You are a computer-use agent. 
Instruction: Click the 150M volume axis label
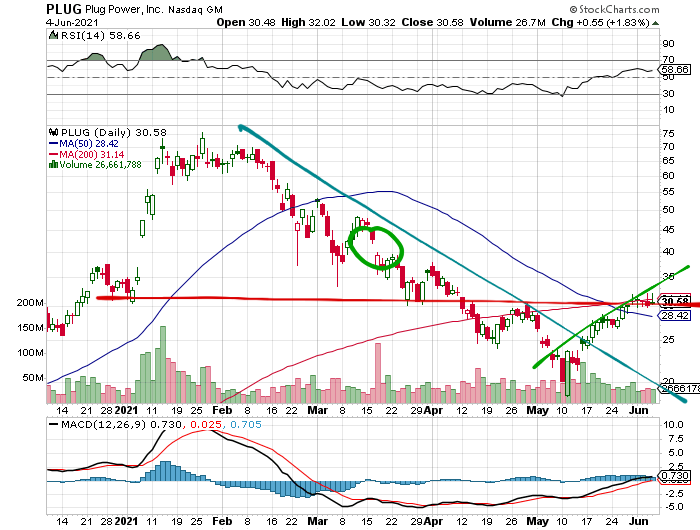(x=30, y=328)
